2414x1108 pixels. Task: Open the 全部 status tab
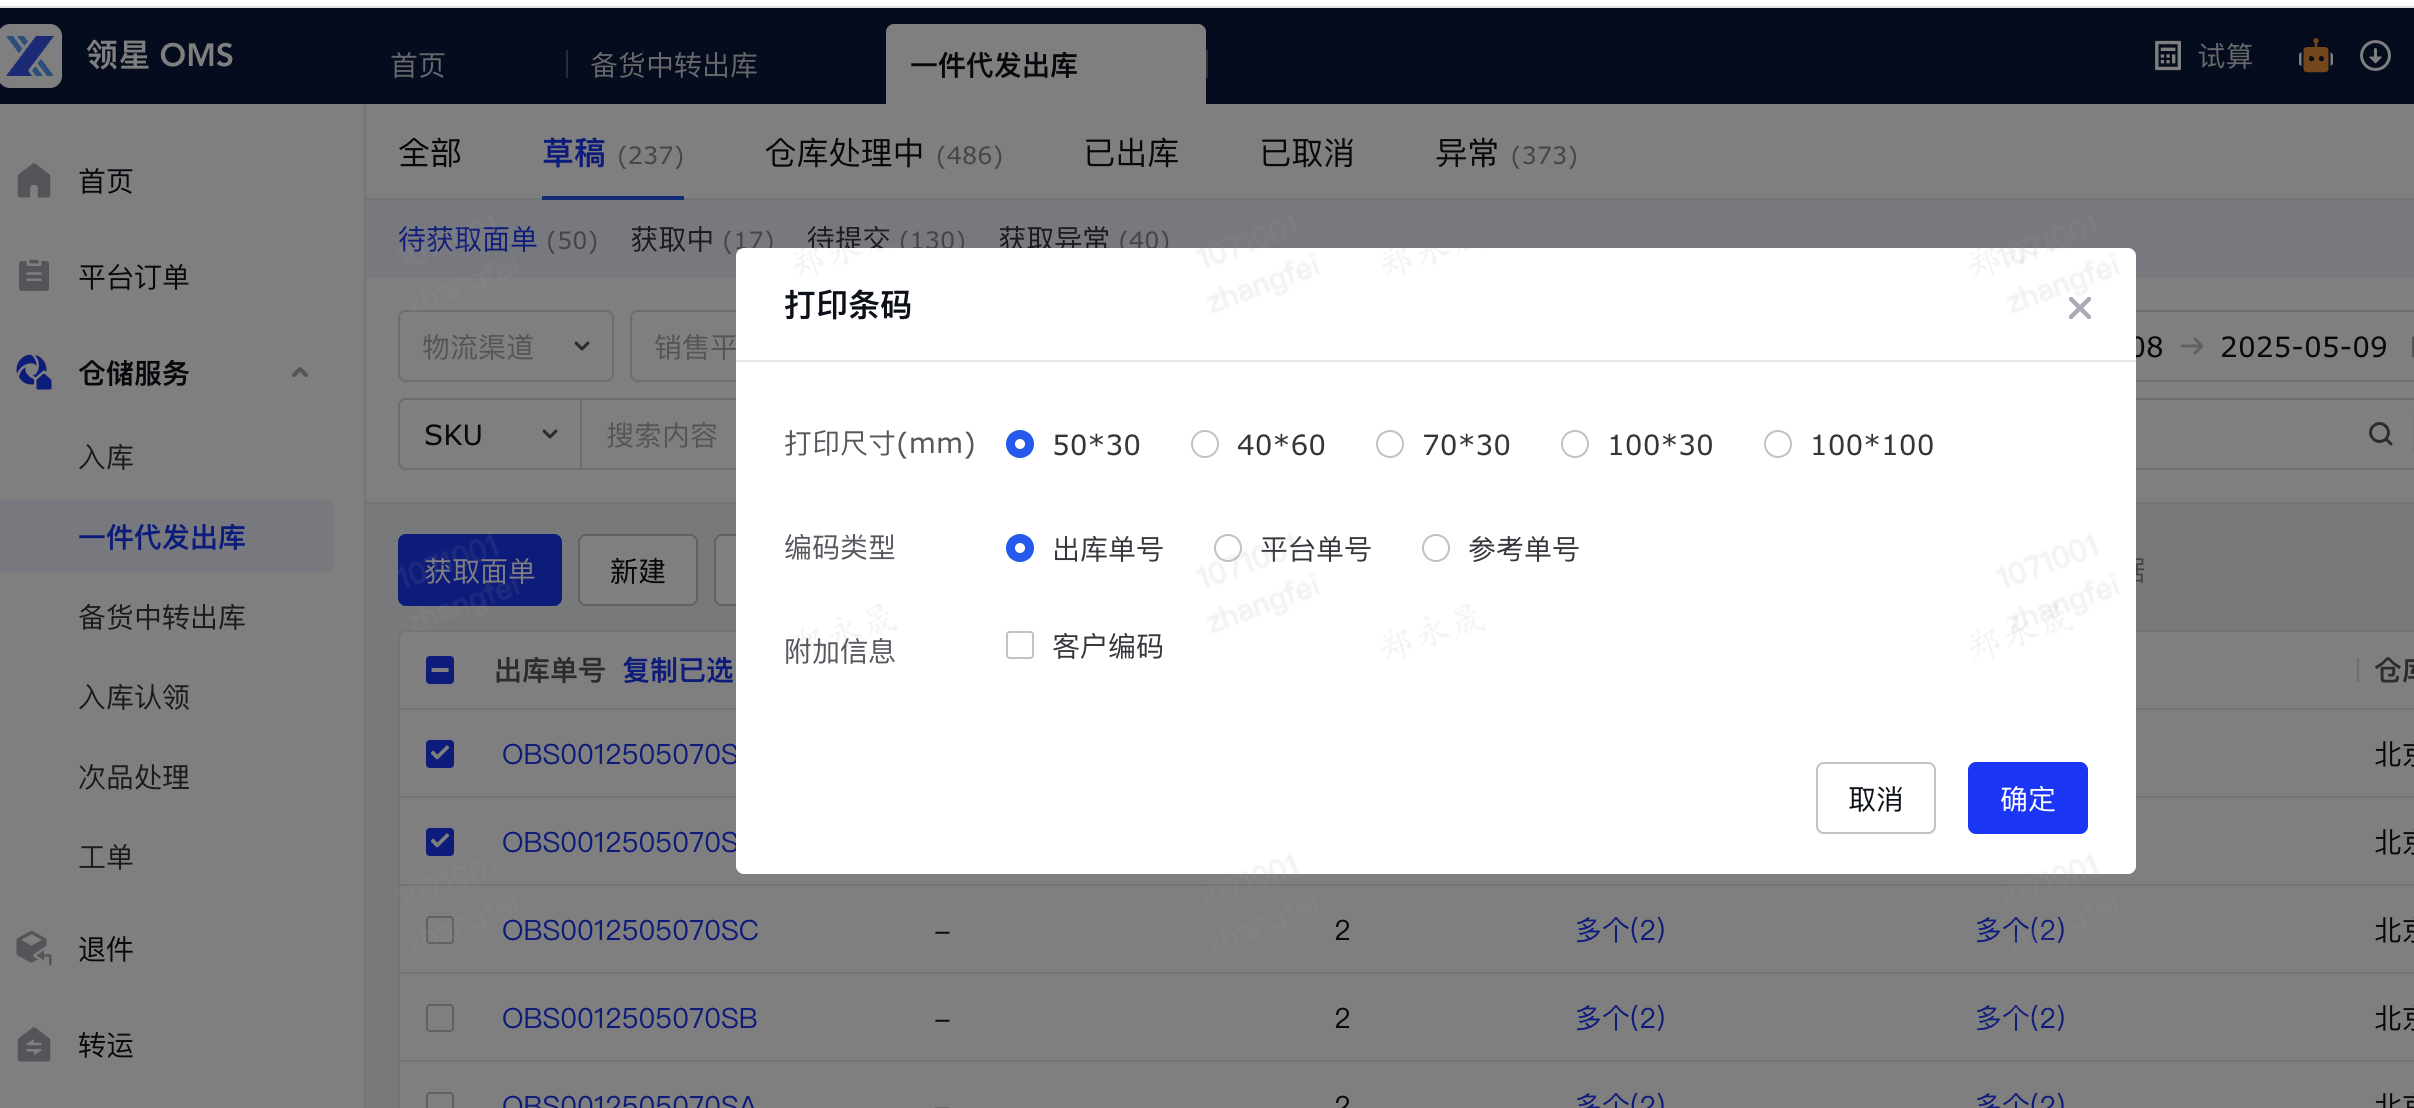tap(430, 153)
